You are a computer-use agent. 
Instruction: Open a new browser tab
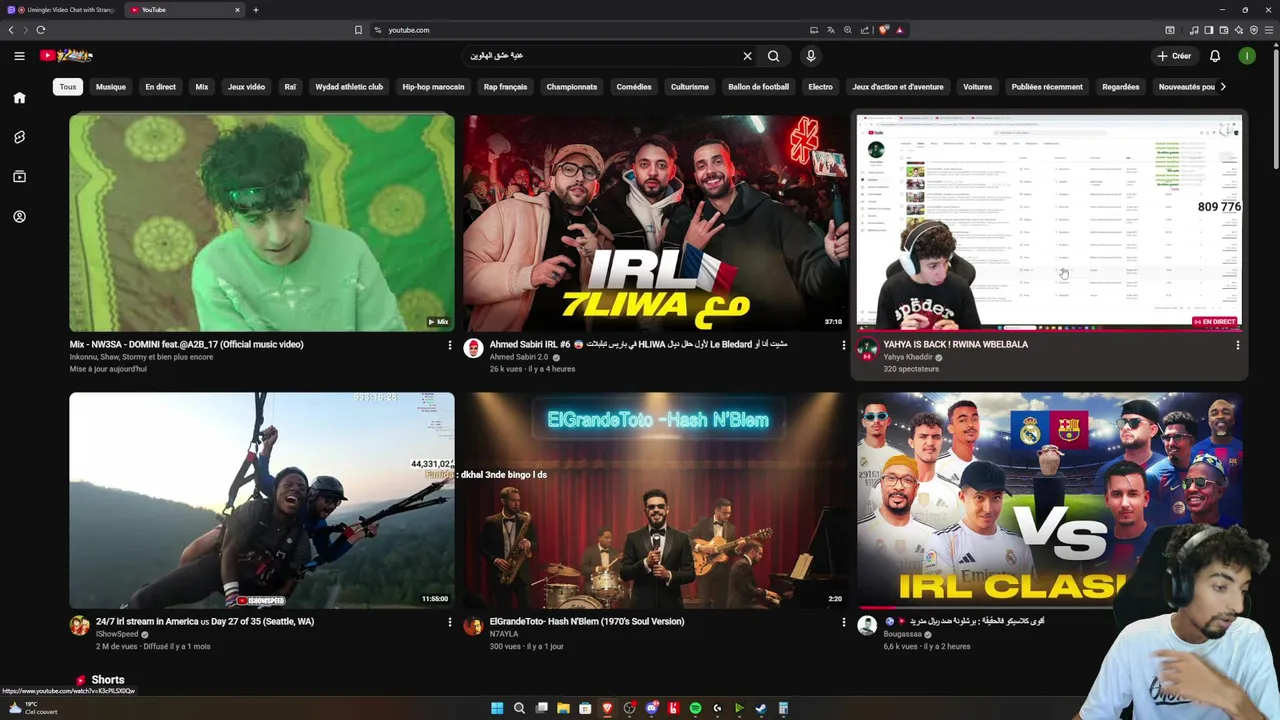coord(256,10)
